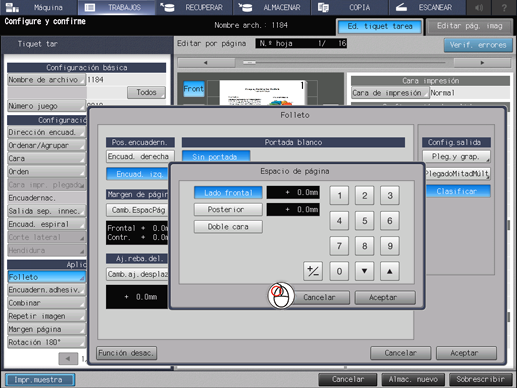
Task: Increase value with up arrow key
Action: tap(390, 271)
